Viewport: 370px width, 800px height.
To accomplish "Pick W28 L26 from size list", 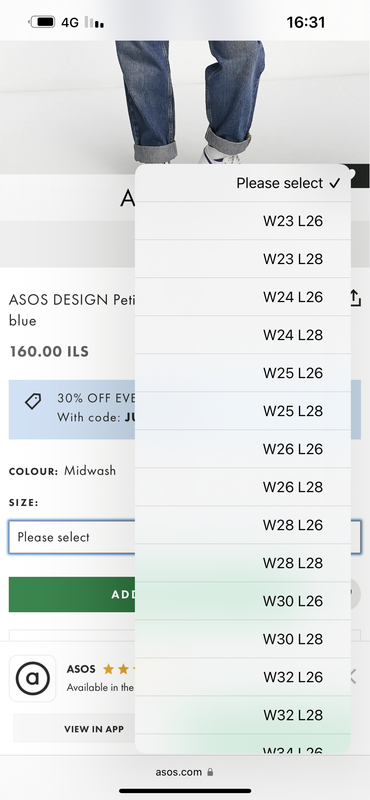I will coord(243,525).
